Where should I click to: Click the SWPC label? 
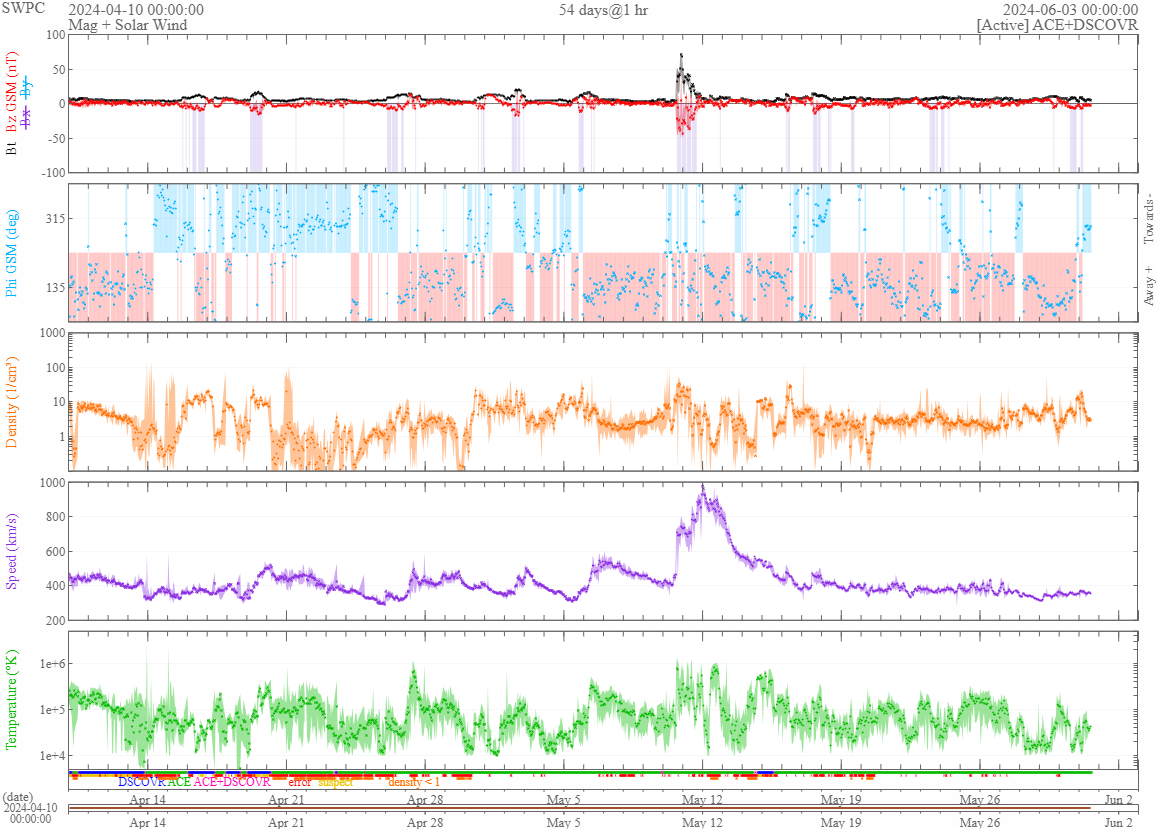click(23, 8)
